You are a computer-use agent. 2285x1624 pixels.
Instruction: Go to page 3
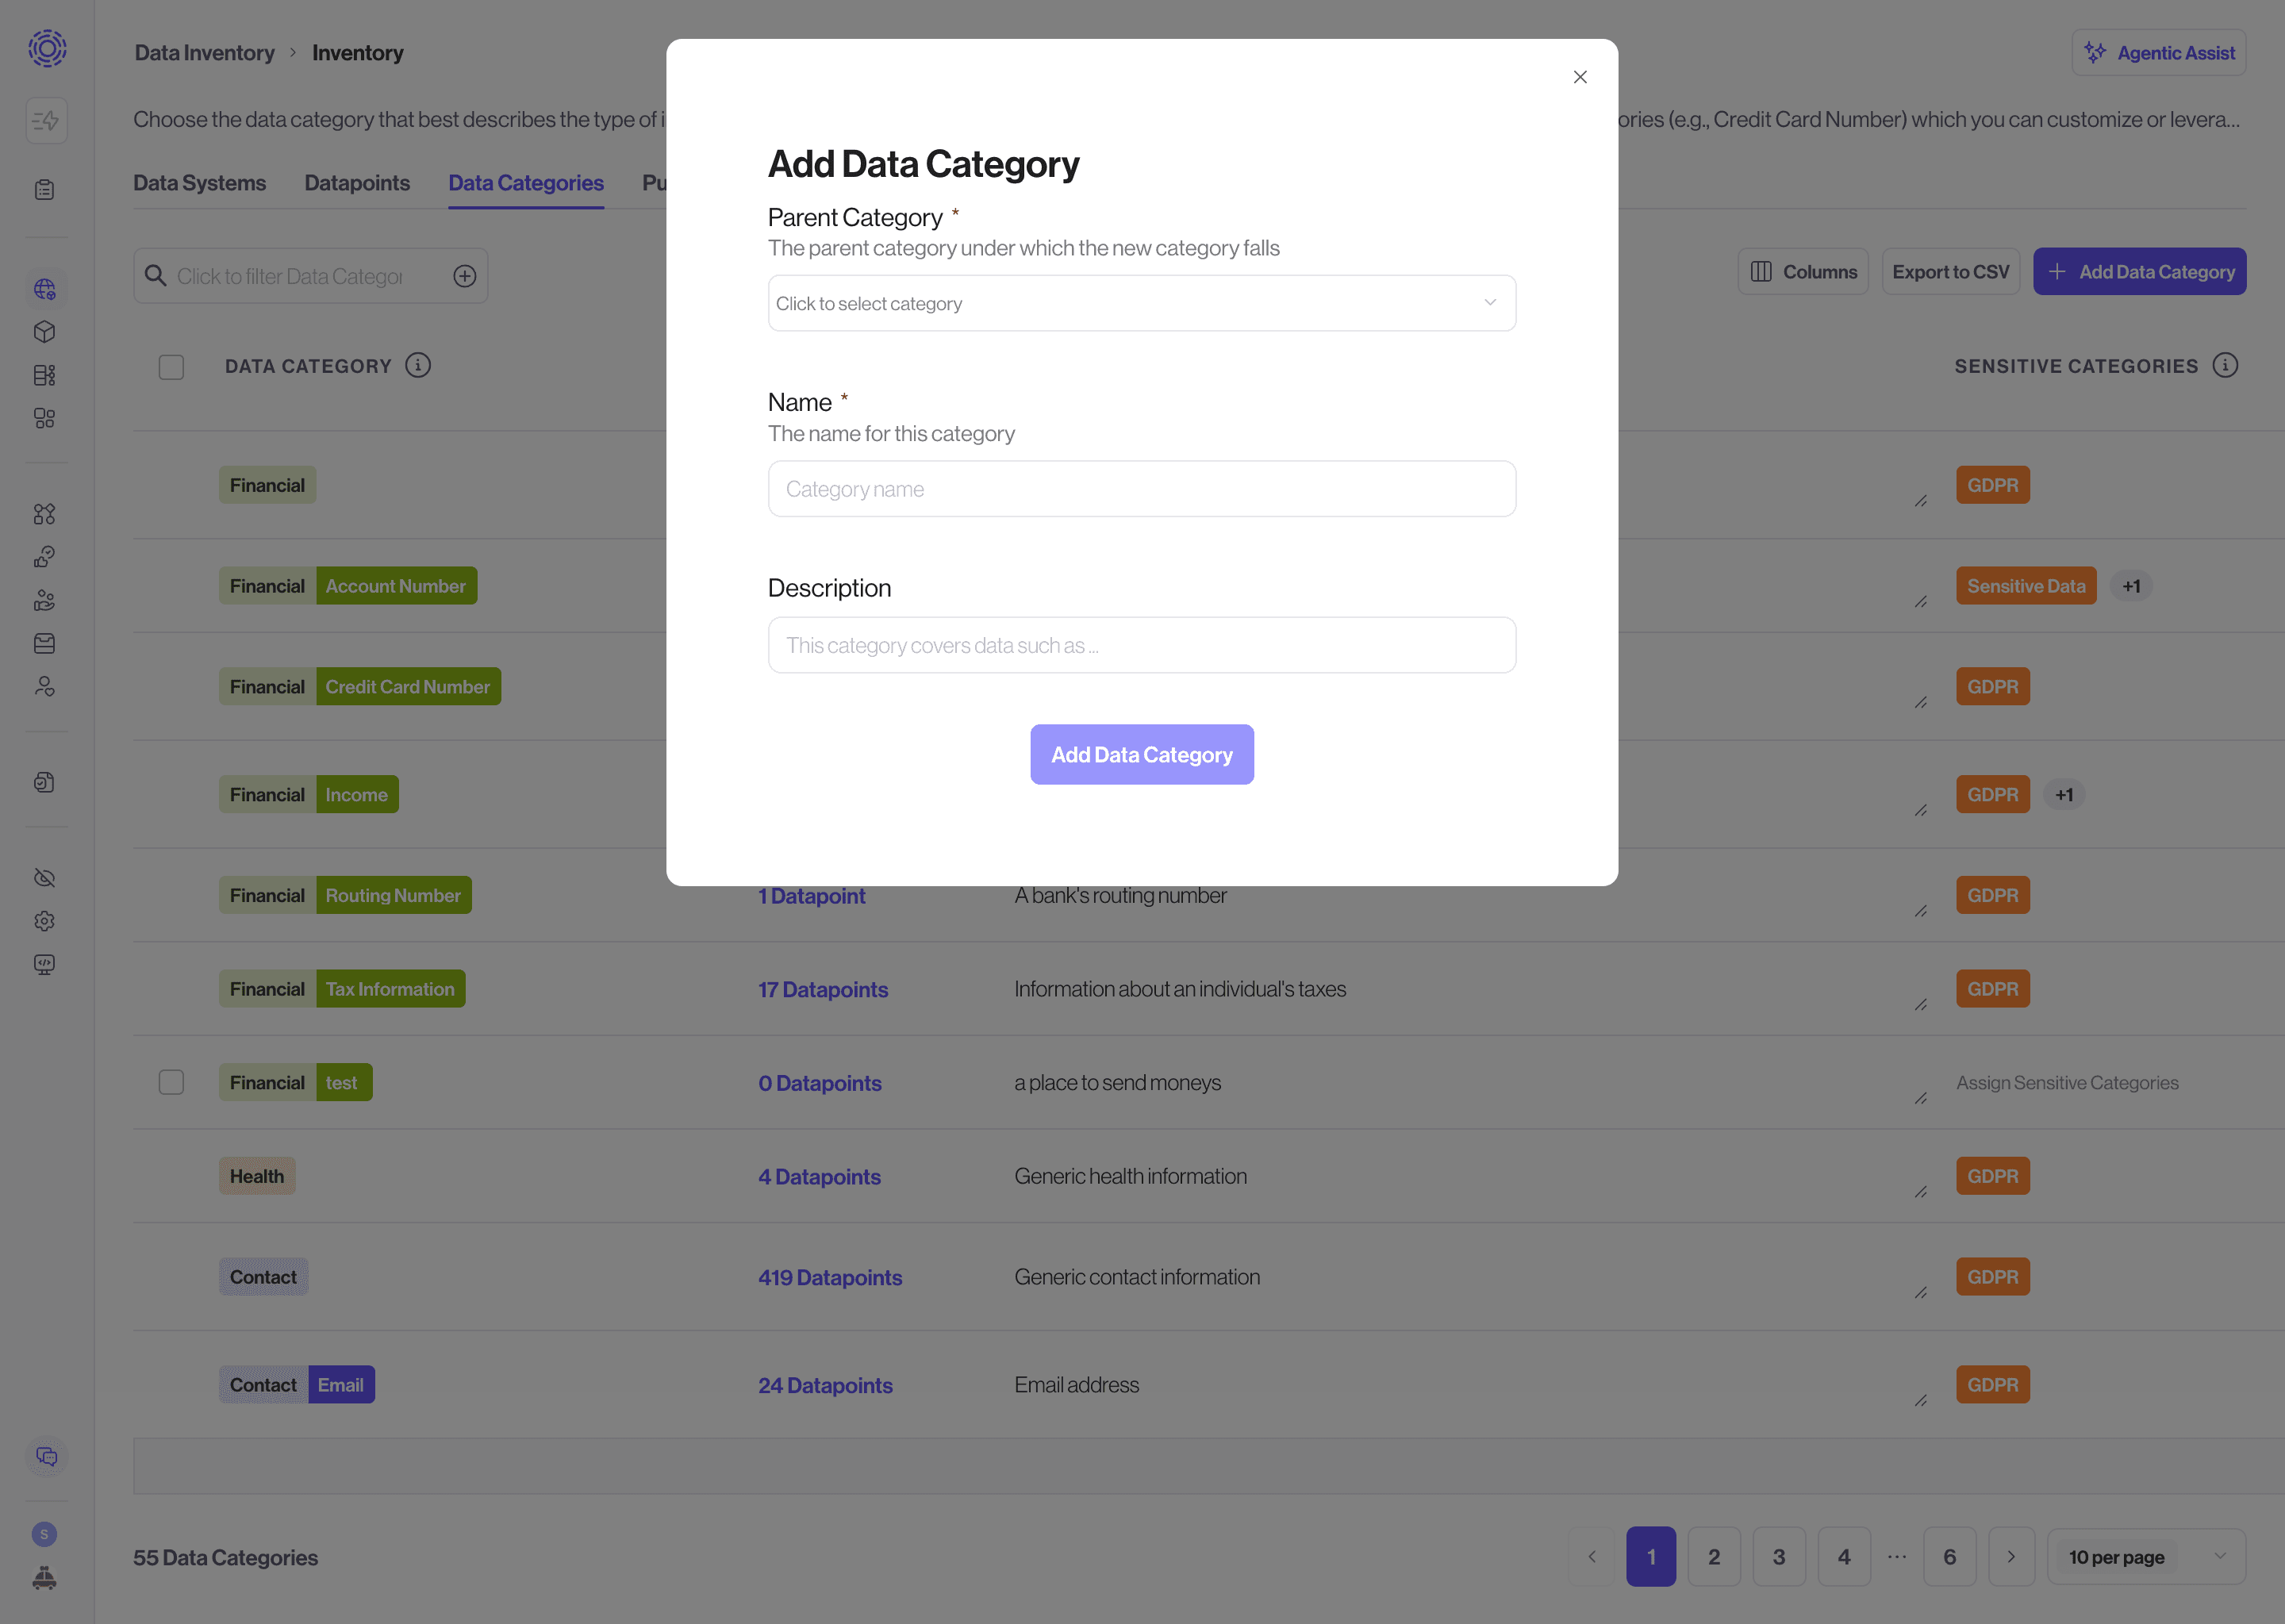coord(1779,1557)
